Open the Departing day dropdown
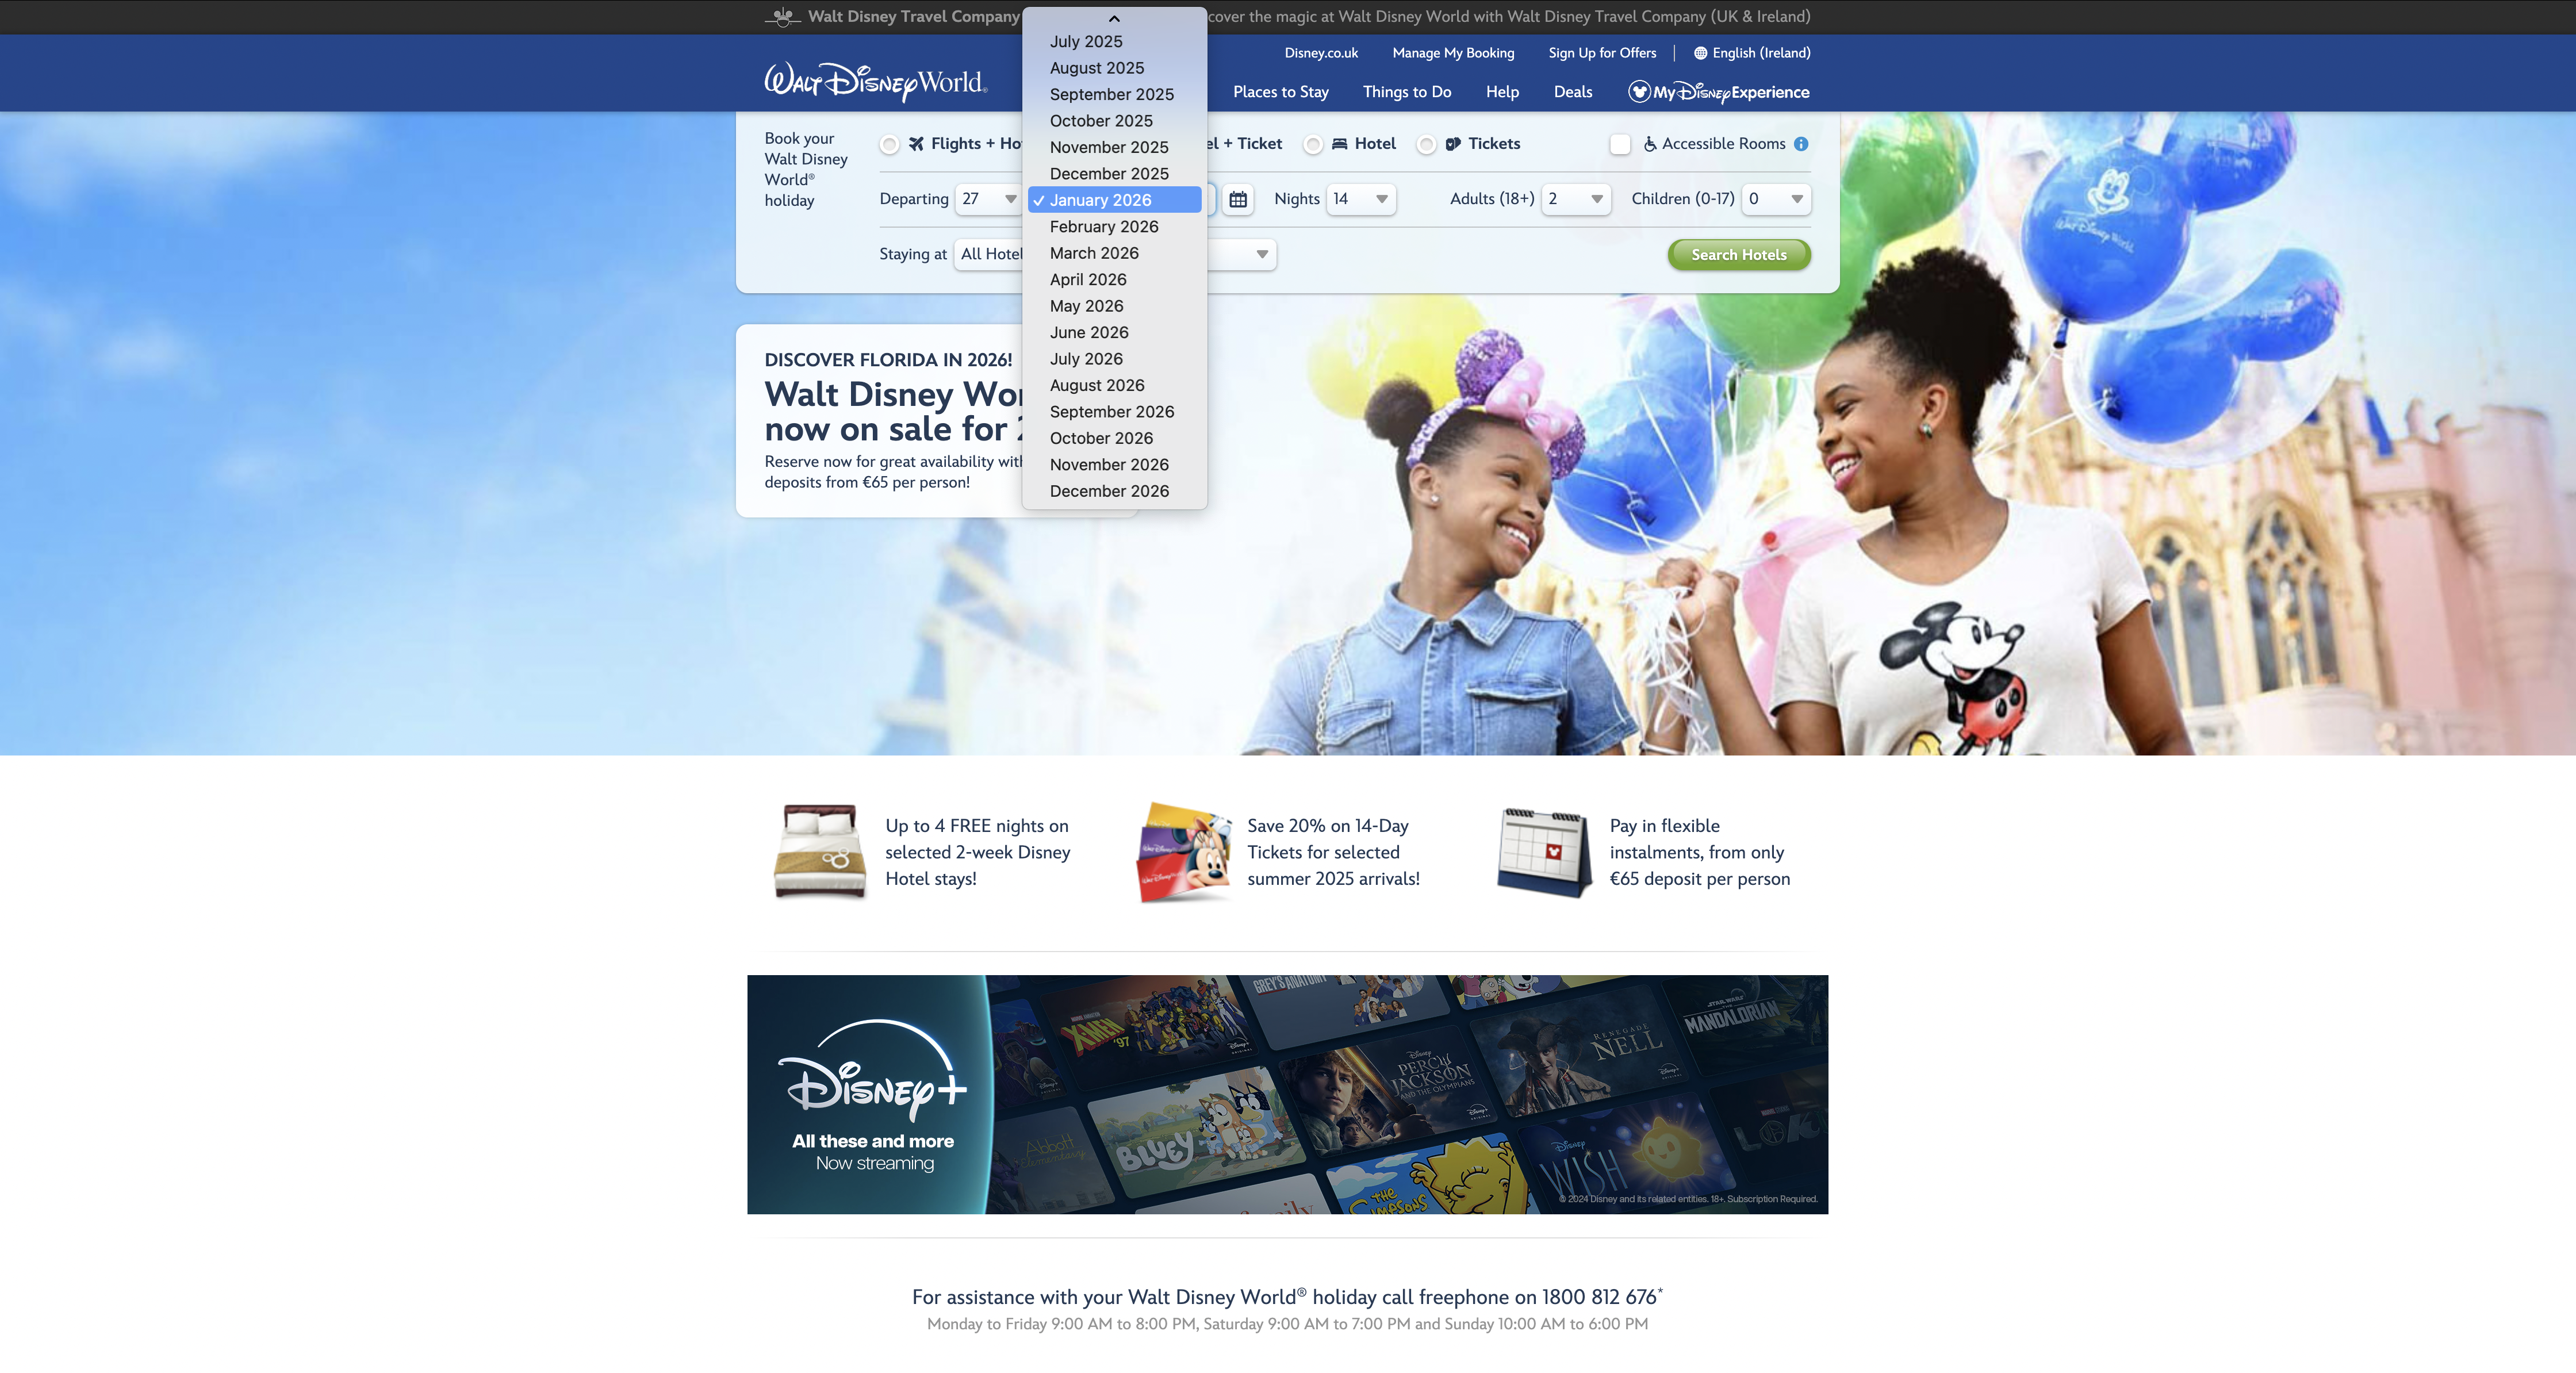2576x1373 pixels. pyautogui.click(x=988, y=199)
